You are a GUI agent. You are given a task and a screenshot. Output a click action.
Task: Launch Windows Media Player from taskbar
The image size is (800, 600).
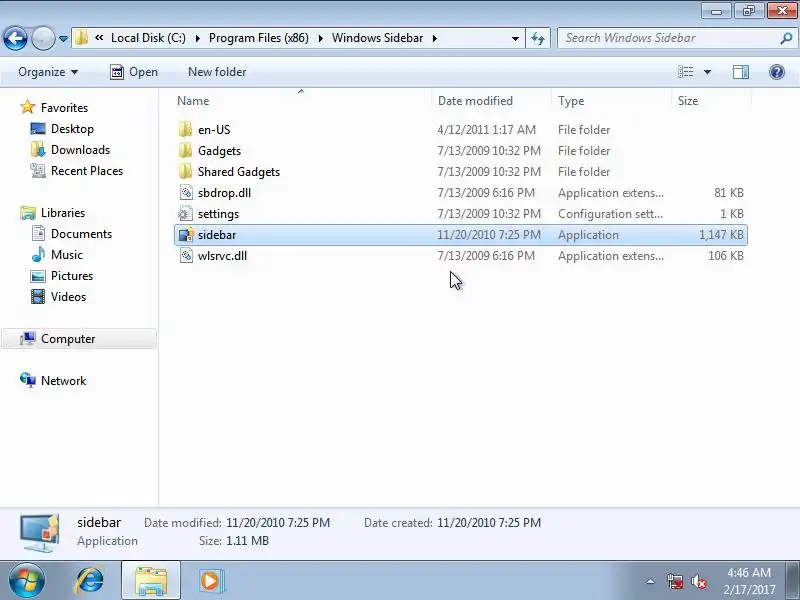(x=210, y=581)
